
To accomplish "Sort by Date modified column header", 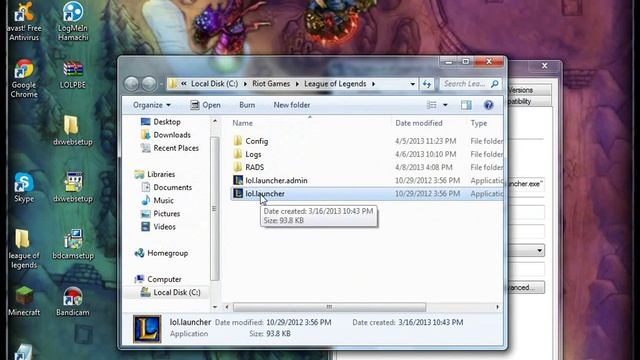I will point(419,123).
